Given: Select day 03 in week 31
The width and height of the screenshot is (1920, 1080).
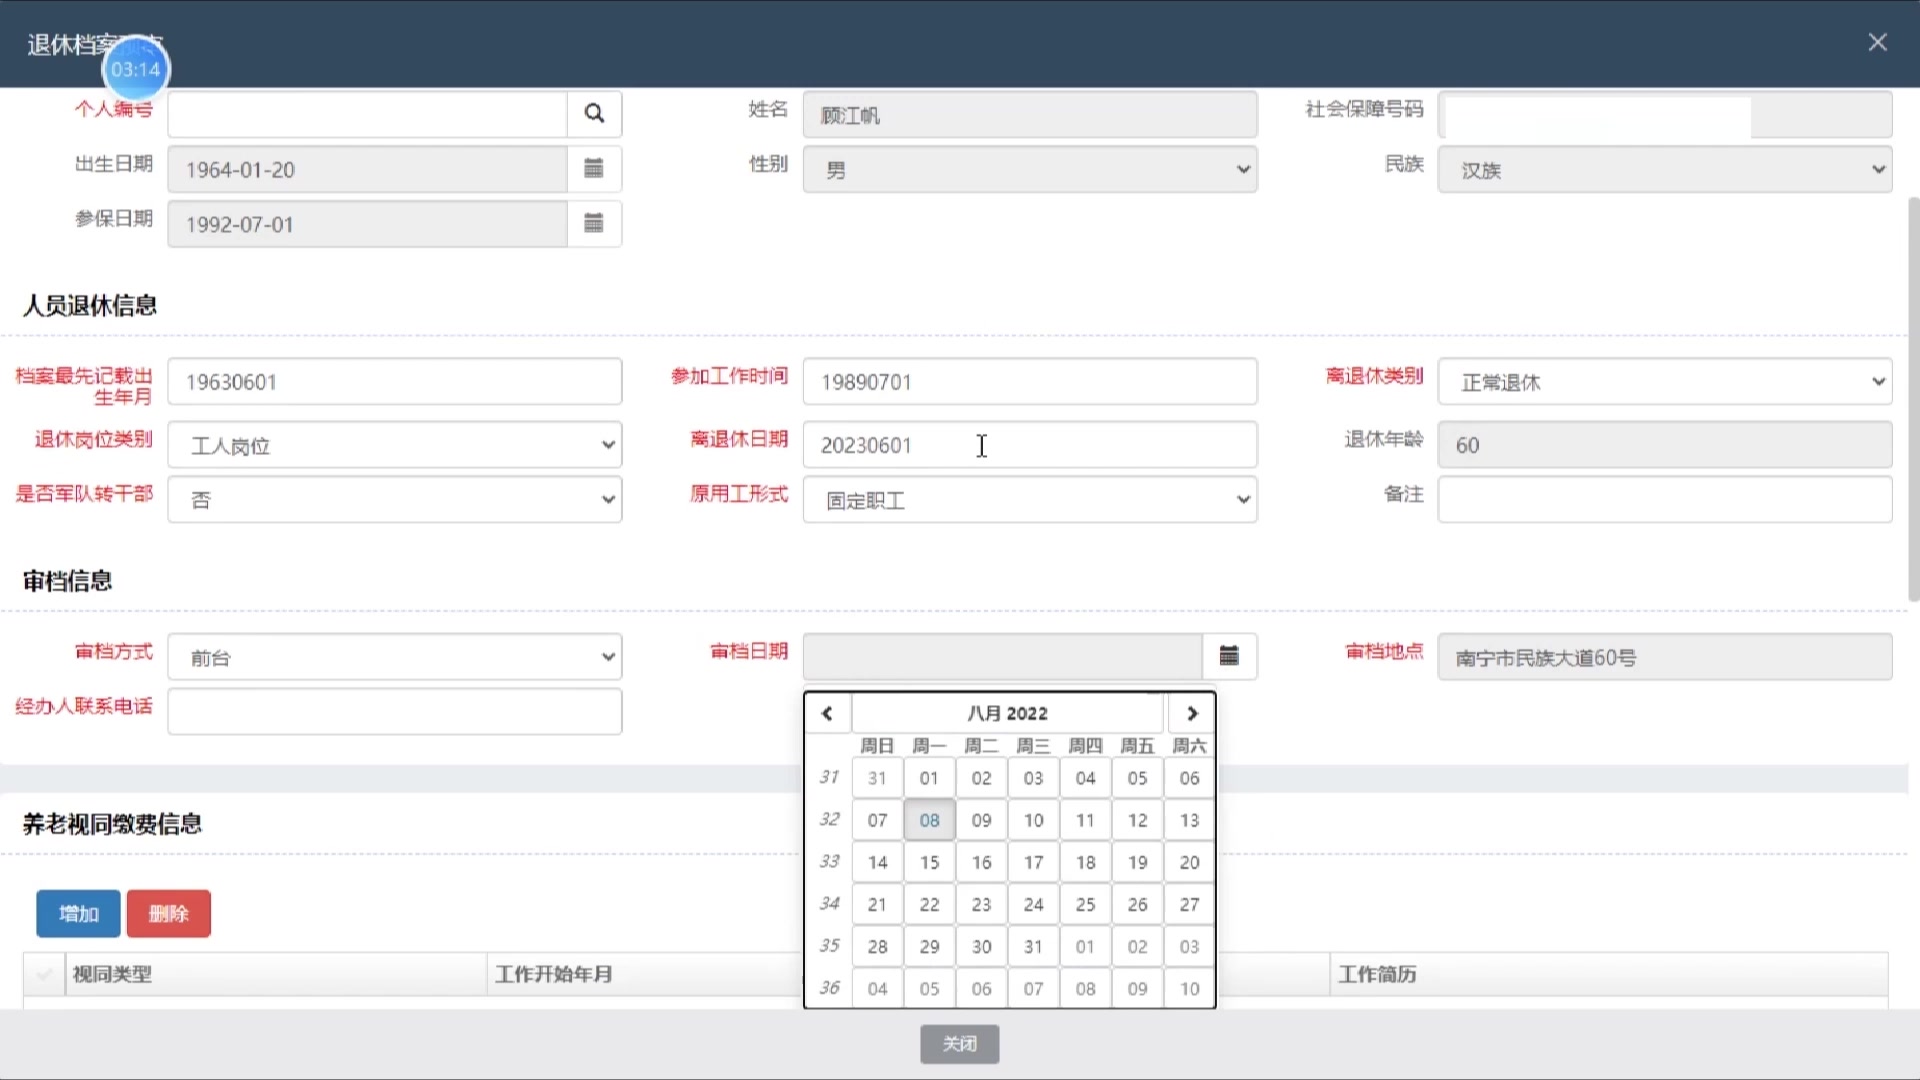Looking at the screenshot, I should 1033,778.
